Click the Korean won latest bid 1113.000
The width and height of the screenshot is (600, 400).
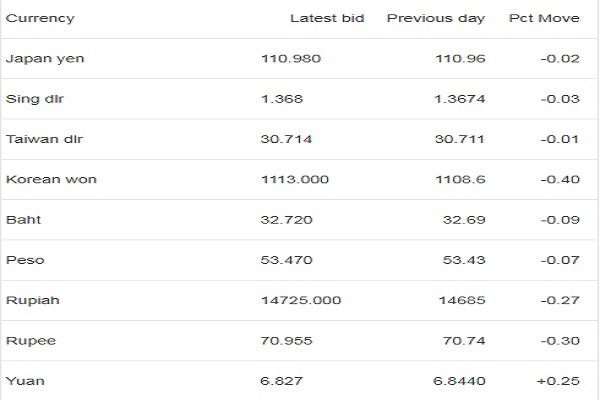coord(295,179)
